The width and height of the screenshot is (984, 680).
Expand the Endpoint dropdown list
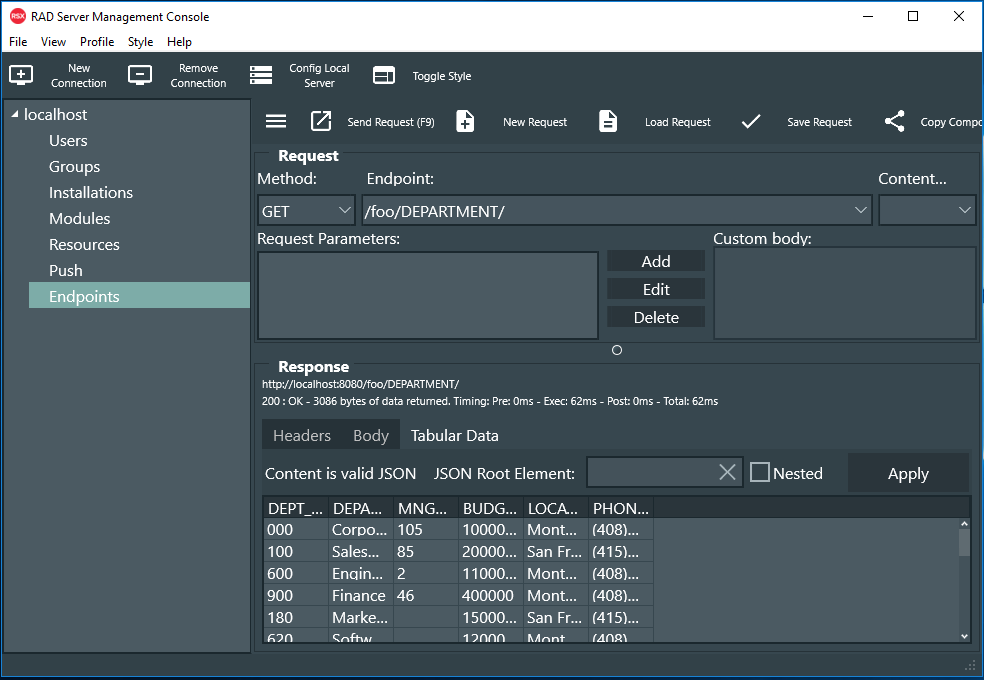point(861,211)
